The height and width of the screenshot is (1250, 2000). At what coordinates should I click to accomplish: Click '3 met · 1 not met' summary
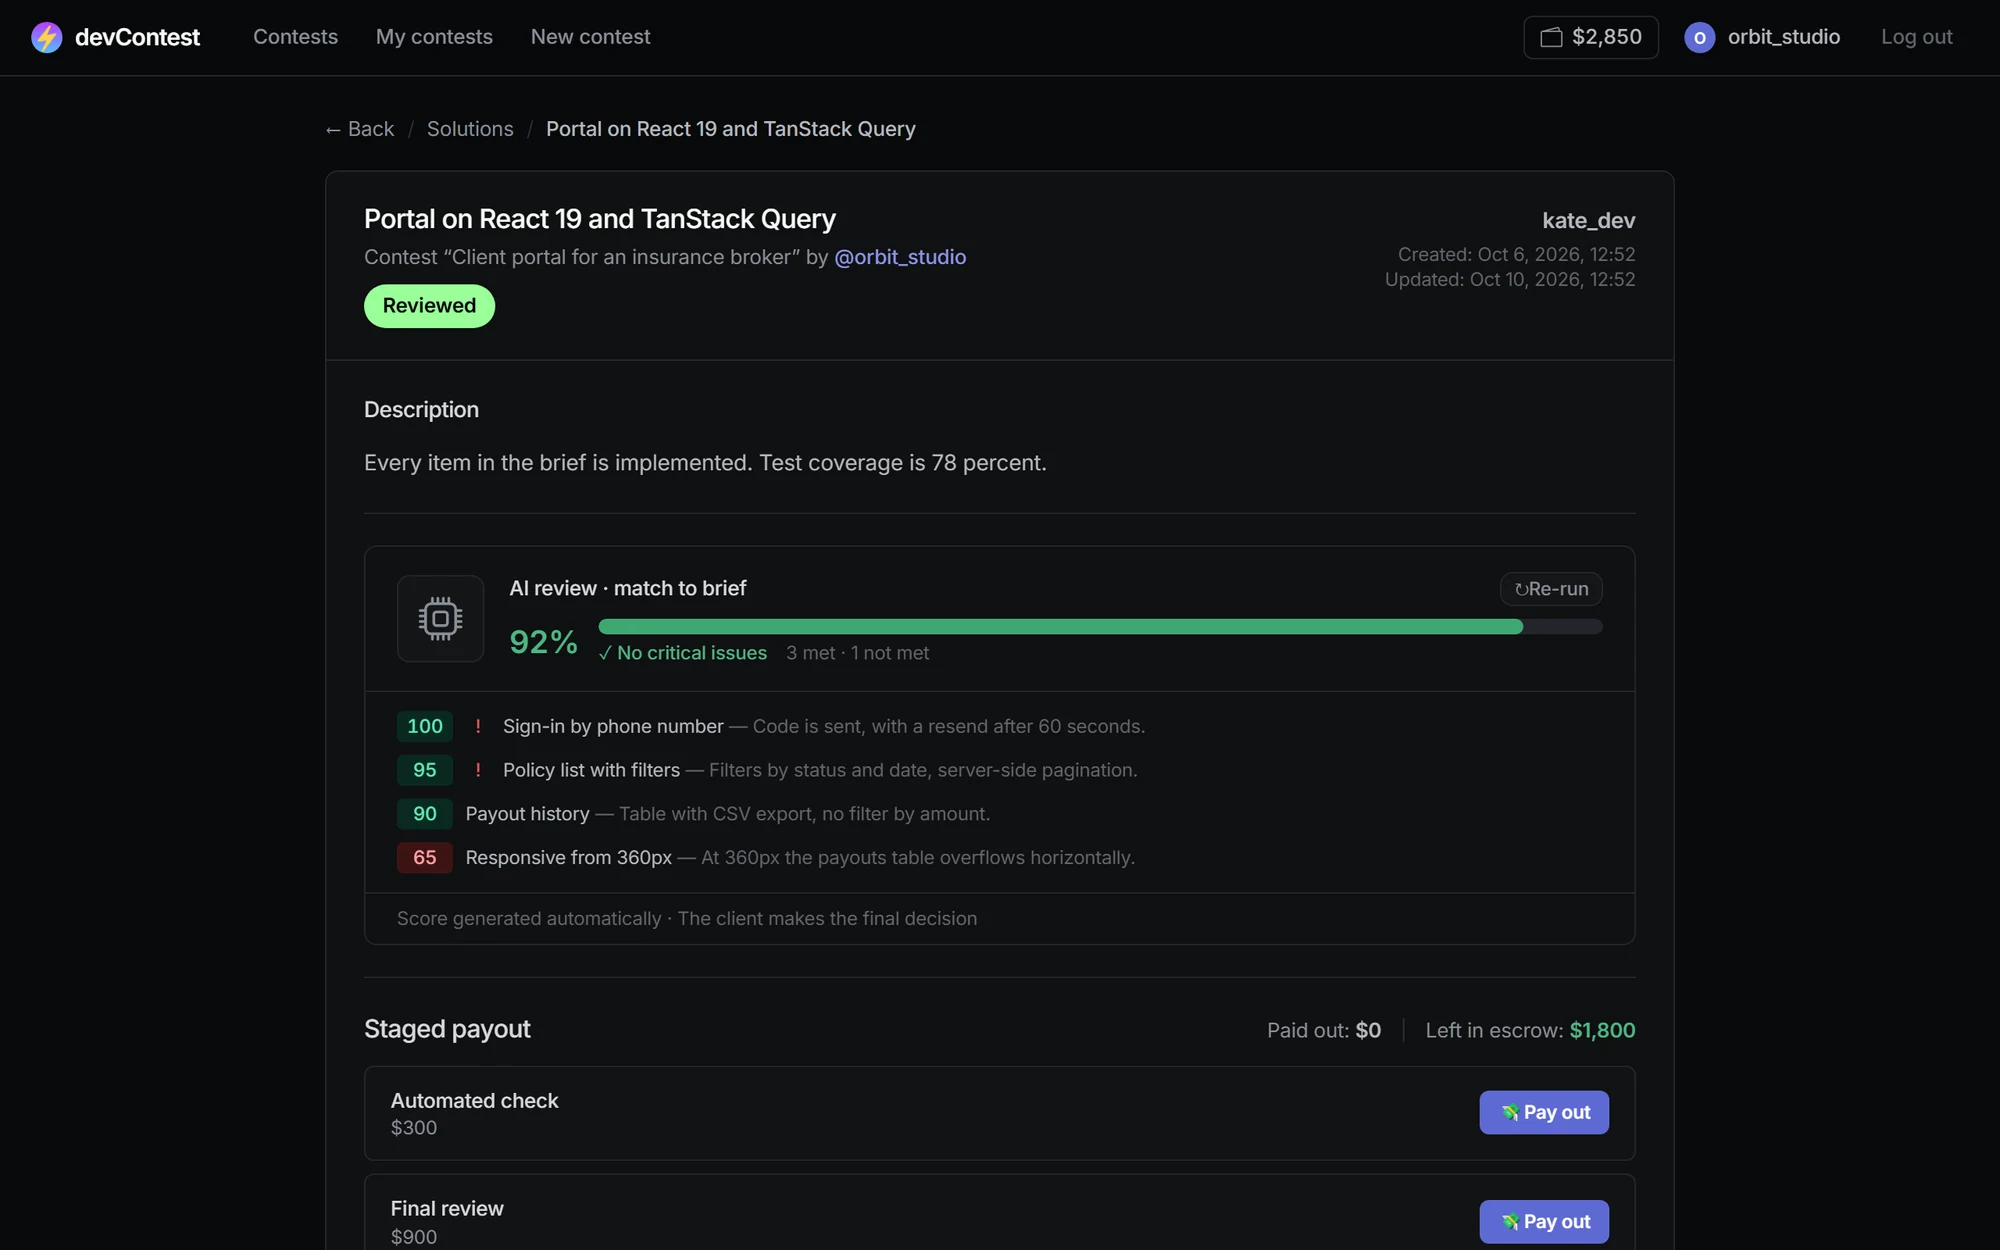click(857, 653)
